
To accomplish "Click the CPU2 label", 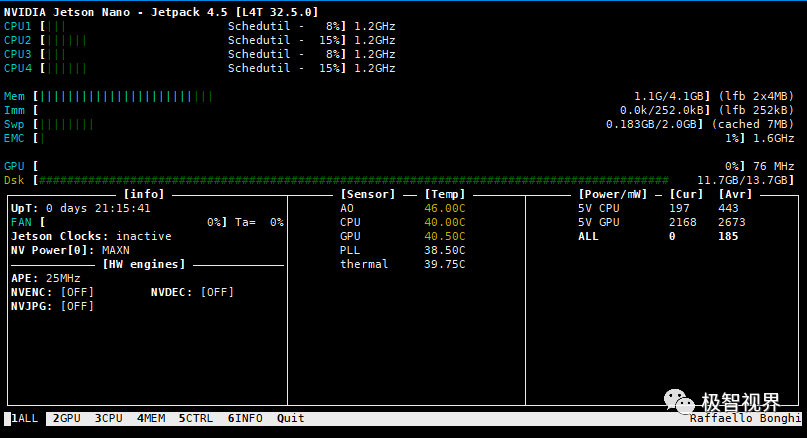I will [x=17, y=40].
